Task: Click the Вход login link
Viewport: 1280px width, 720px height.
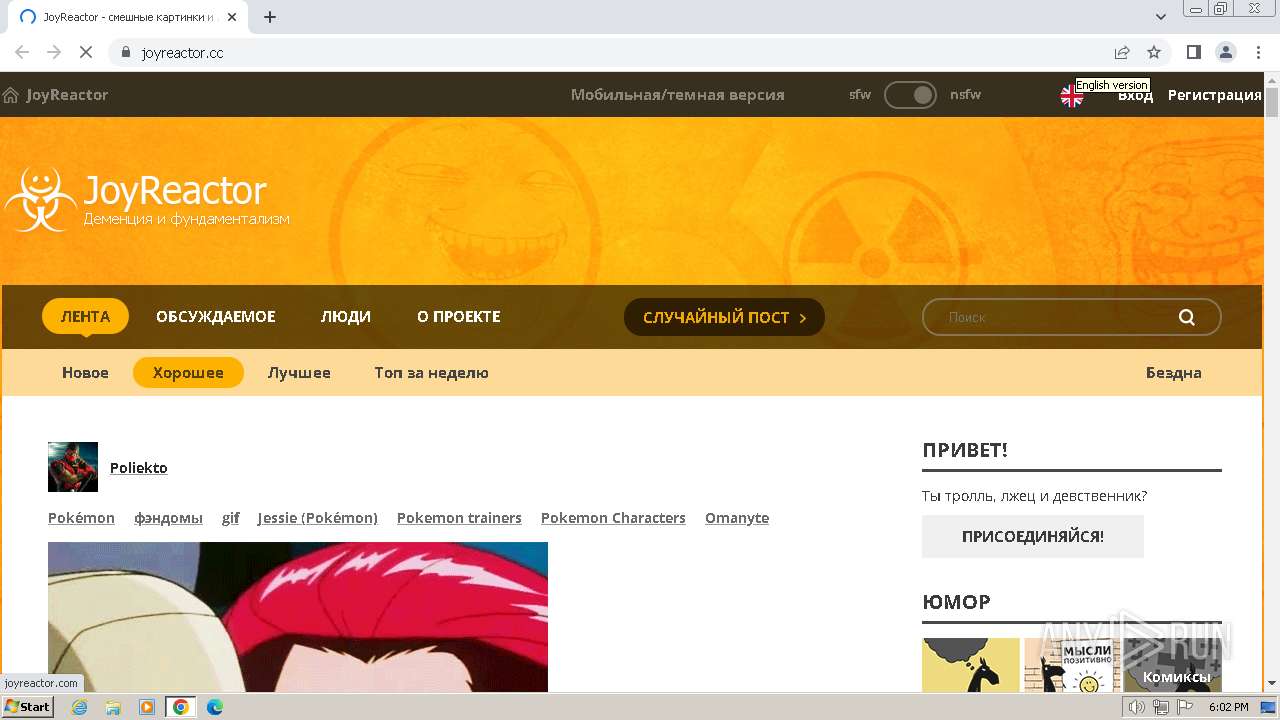Action: click(x=1135, y=95)
